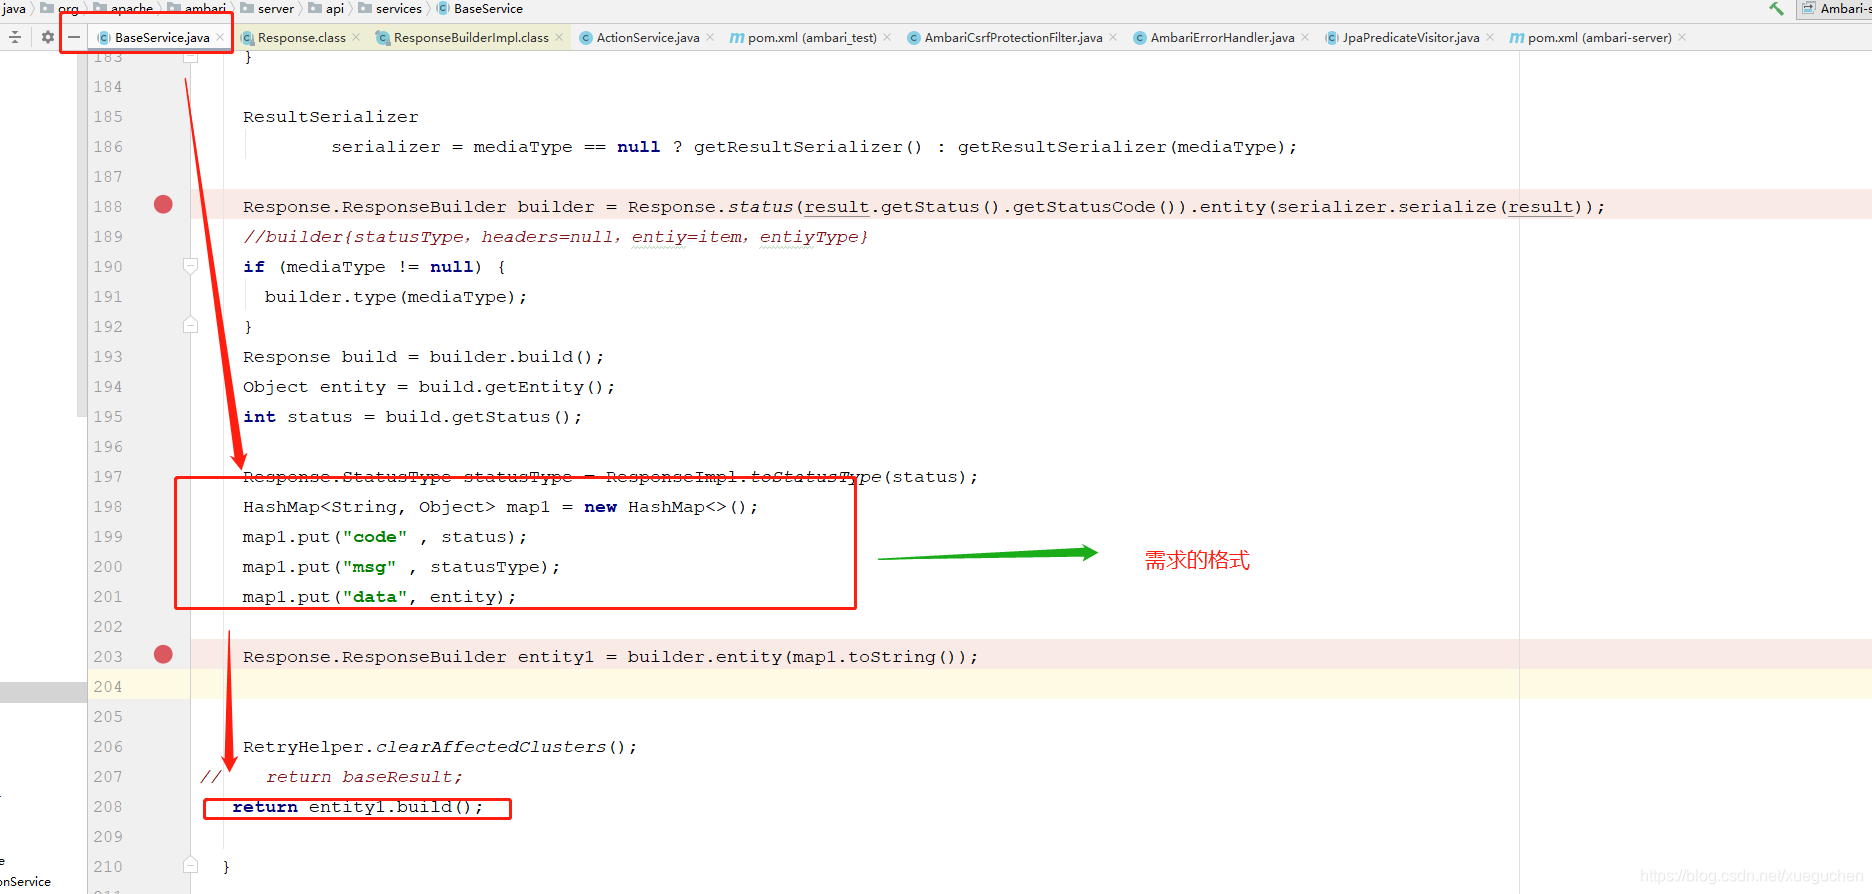Click the string "data" on line 201
The image size is (1872, 894).
375,597
